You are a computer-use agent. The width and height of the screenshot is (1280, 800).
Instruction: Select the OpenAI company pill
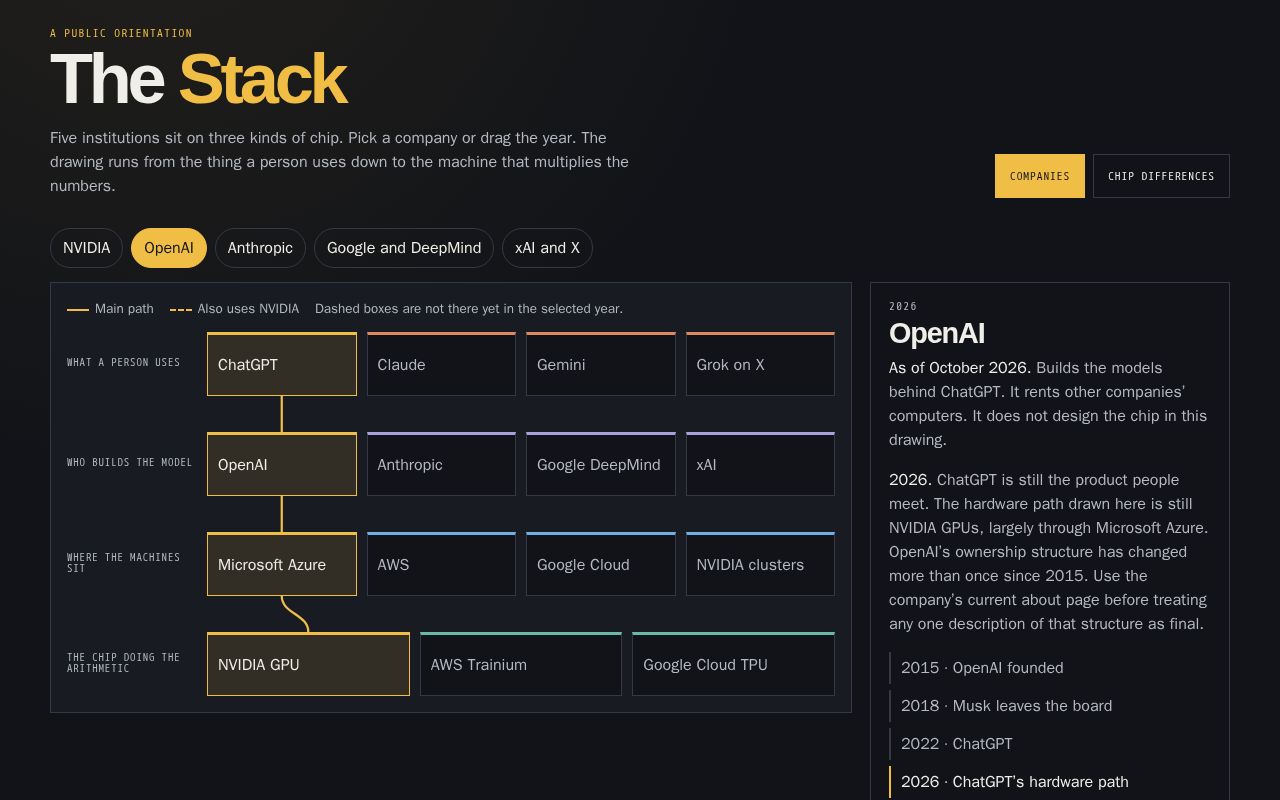169,248
